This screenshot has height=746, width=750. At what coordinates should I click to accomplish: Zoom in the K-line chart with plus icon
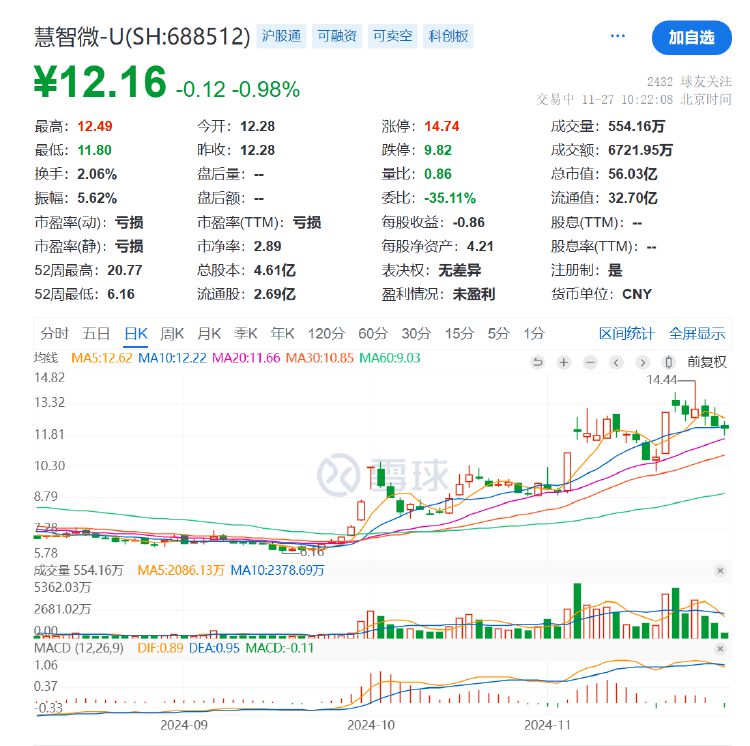tap(564, 362)
